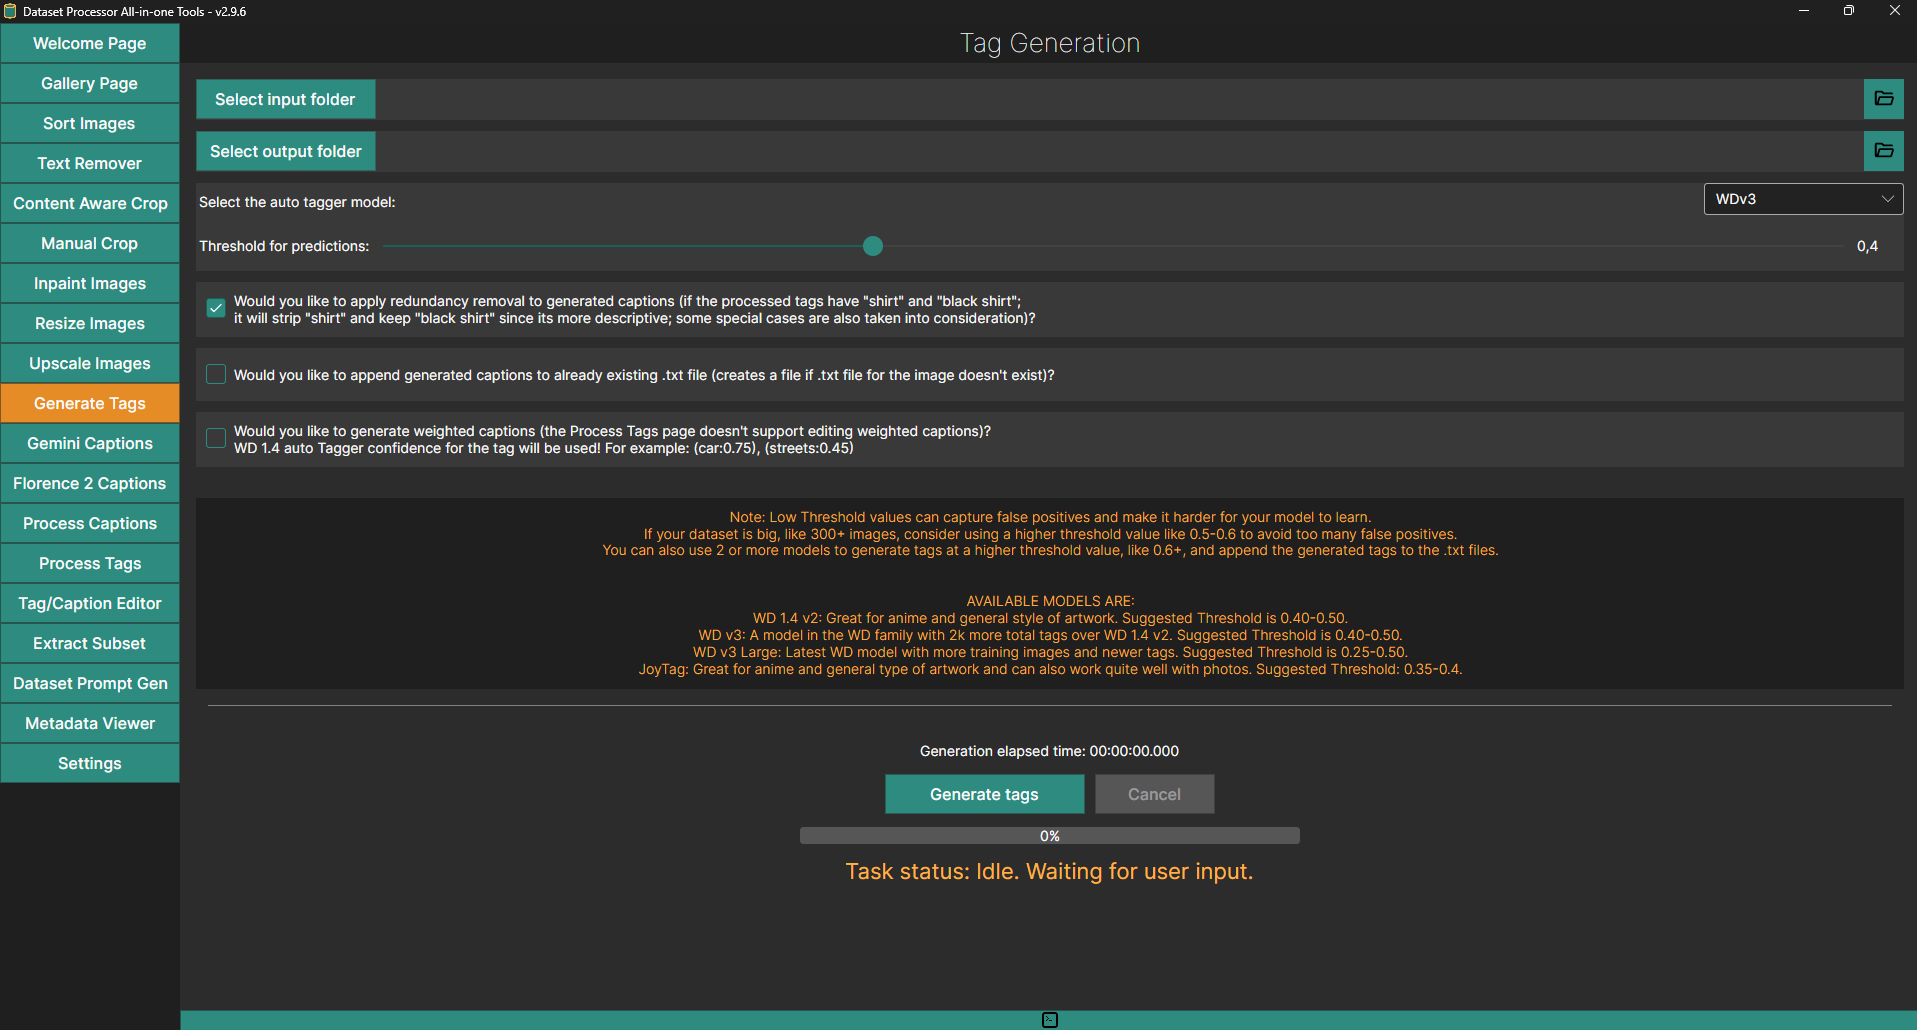The image size is (1917, 1030).
Task: Click the input folder path field
Action: tap(1119, 99)
